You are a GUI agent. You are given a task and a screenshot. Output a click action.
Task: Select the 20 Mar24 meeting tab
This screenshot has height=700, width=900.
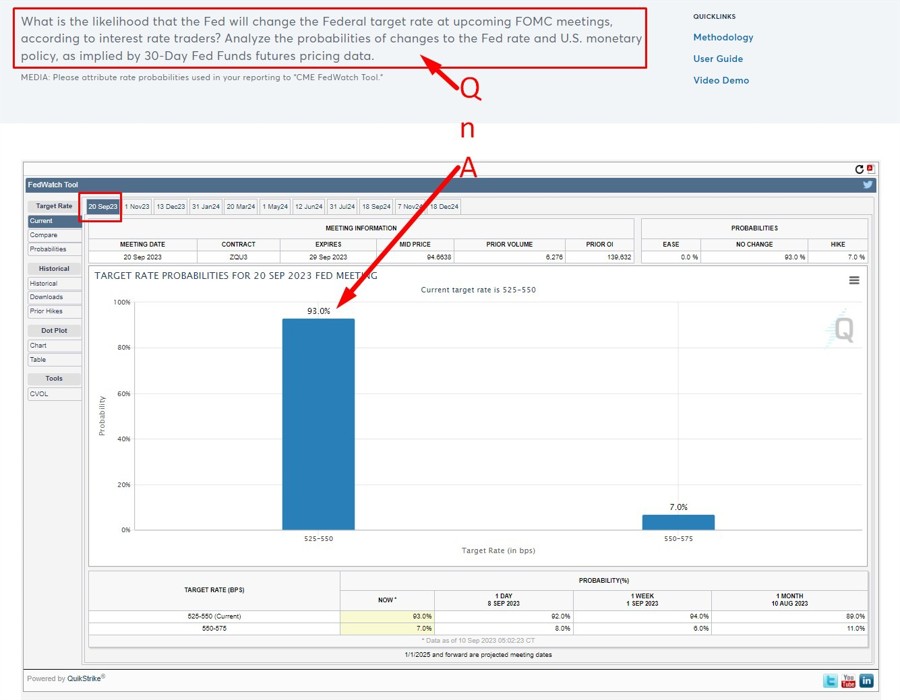[x=241, y=207]
